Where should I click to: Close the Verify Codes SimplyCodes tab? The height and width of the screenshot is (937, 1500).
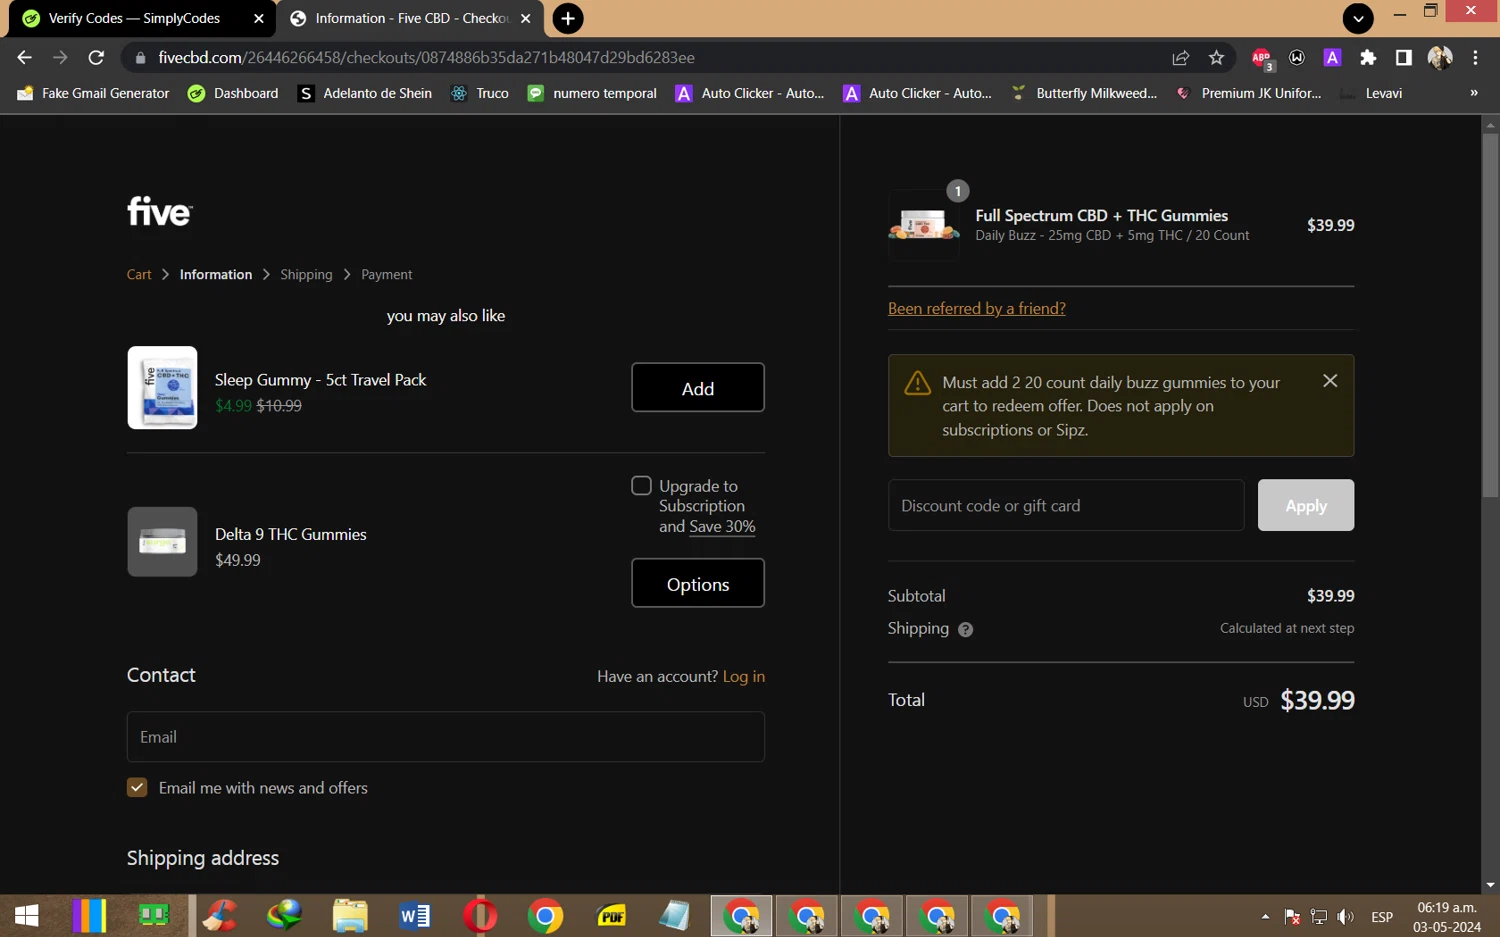pos(259,18)
